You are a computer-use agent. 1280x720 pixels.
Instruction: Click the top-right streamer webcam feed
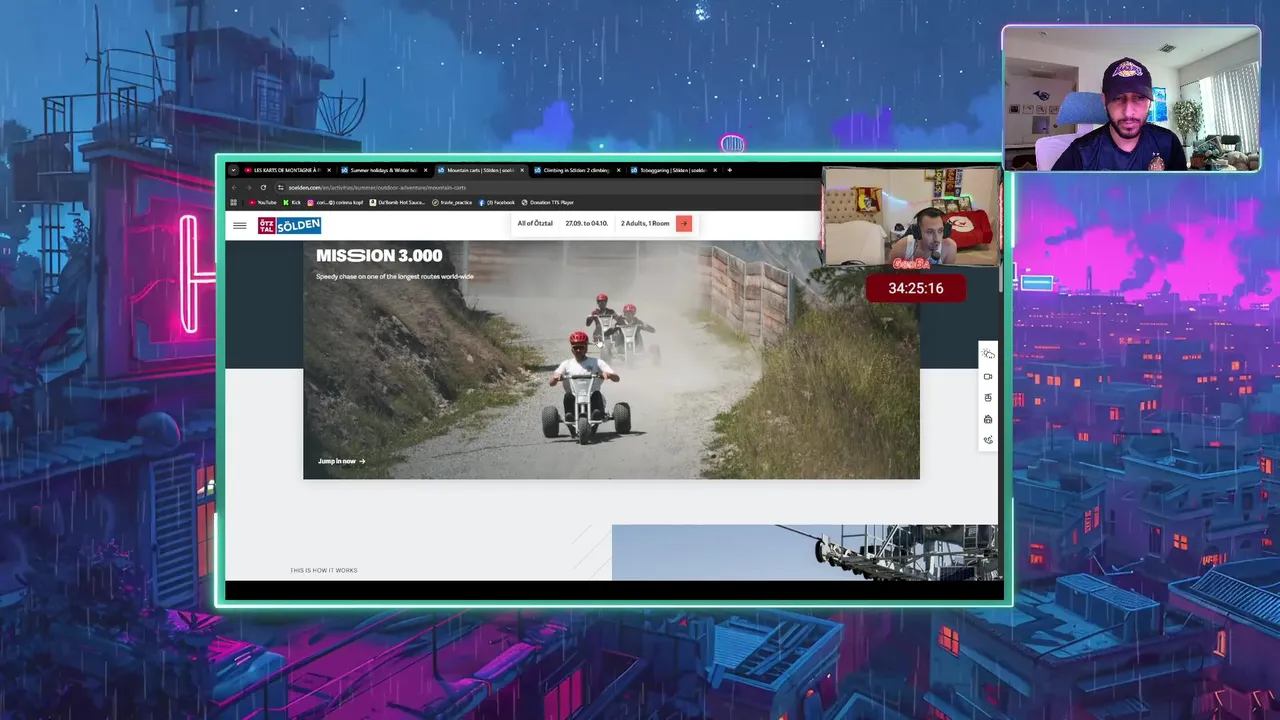(x=1131, y=99)
